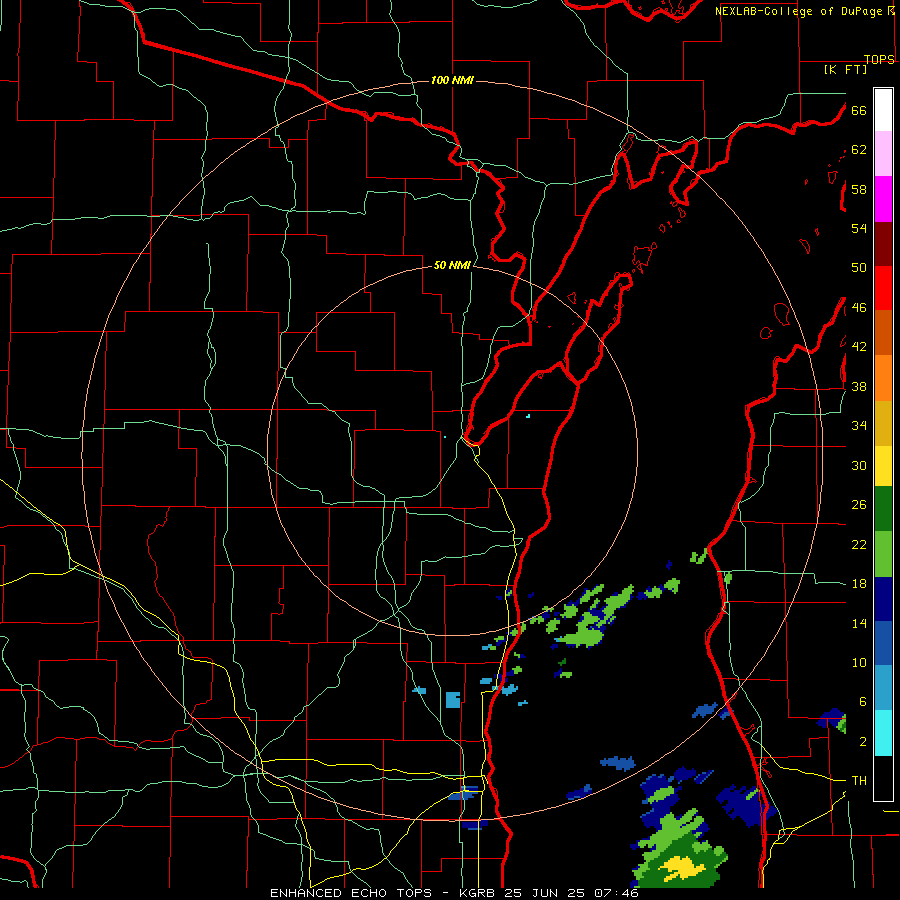Click the TH legend label
This screenshot has width=900, height=900.
859,781
